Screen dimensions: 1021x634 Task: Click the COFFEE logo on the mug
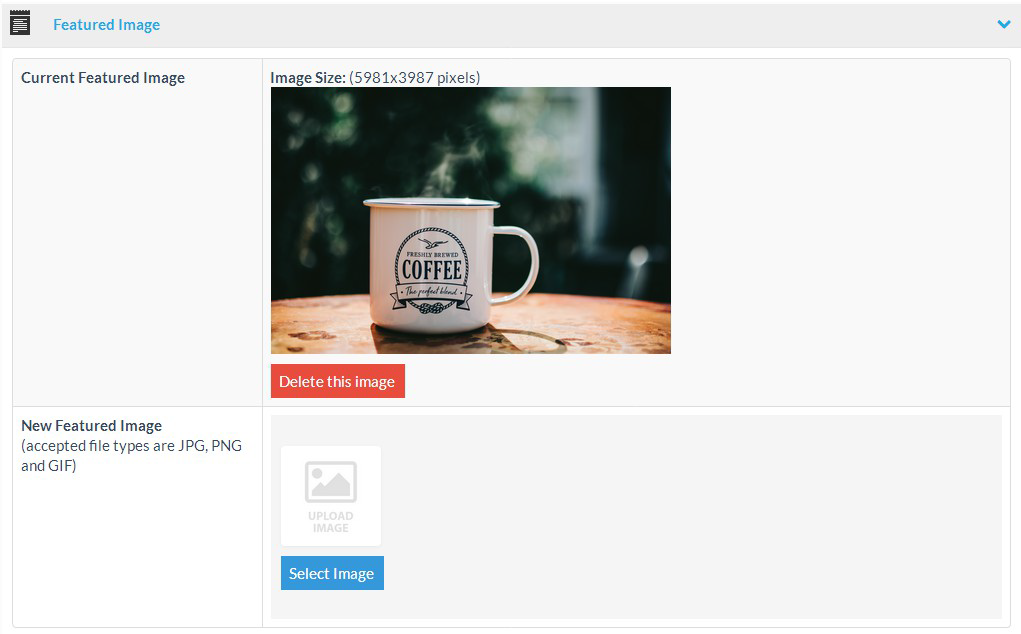tap(432, 270)
